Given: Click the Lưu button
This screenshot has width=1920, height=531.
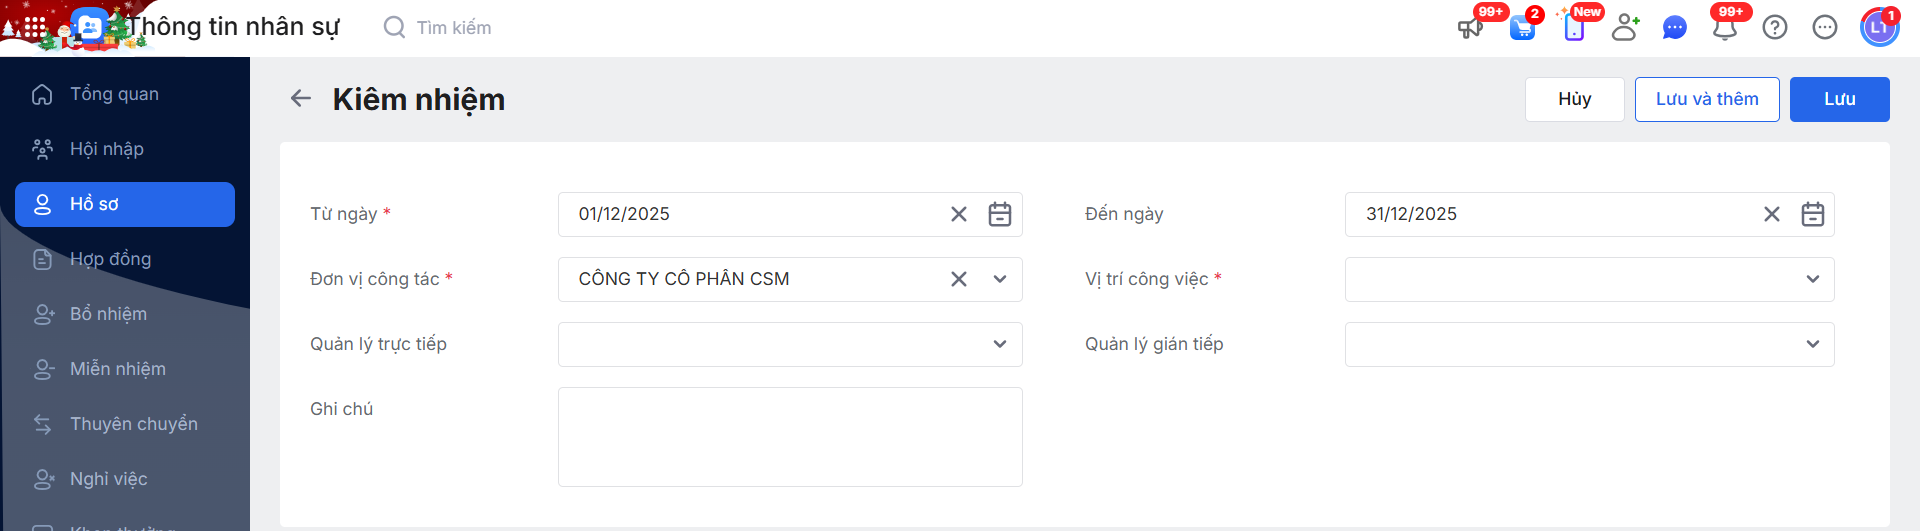Looking at the screenshot, I should (x=1839, y=99).
